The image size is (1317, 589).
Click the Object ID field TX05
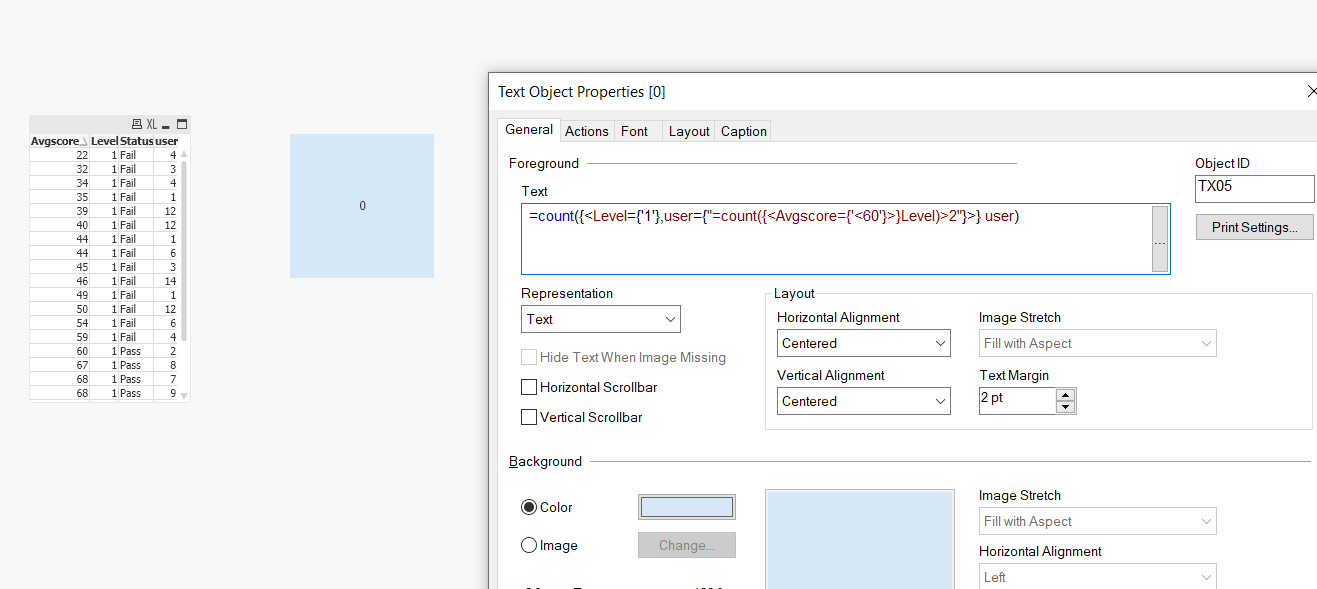pos(1255,189)
